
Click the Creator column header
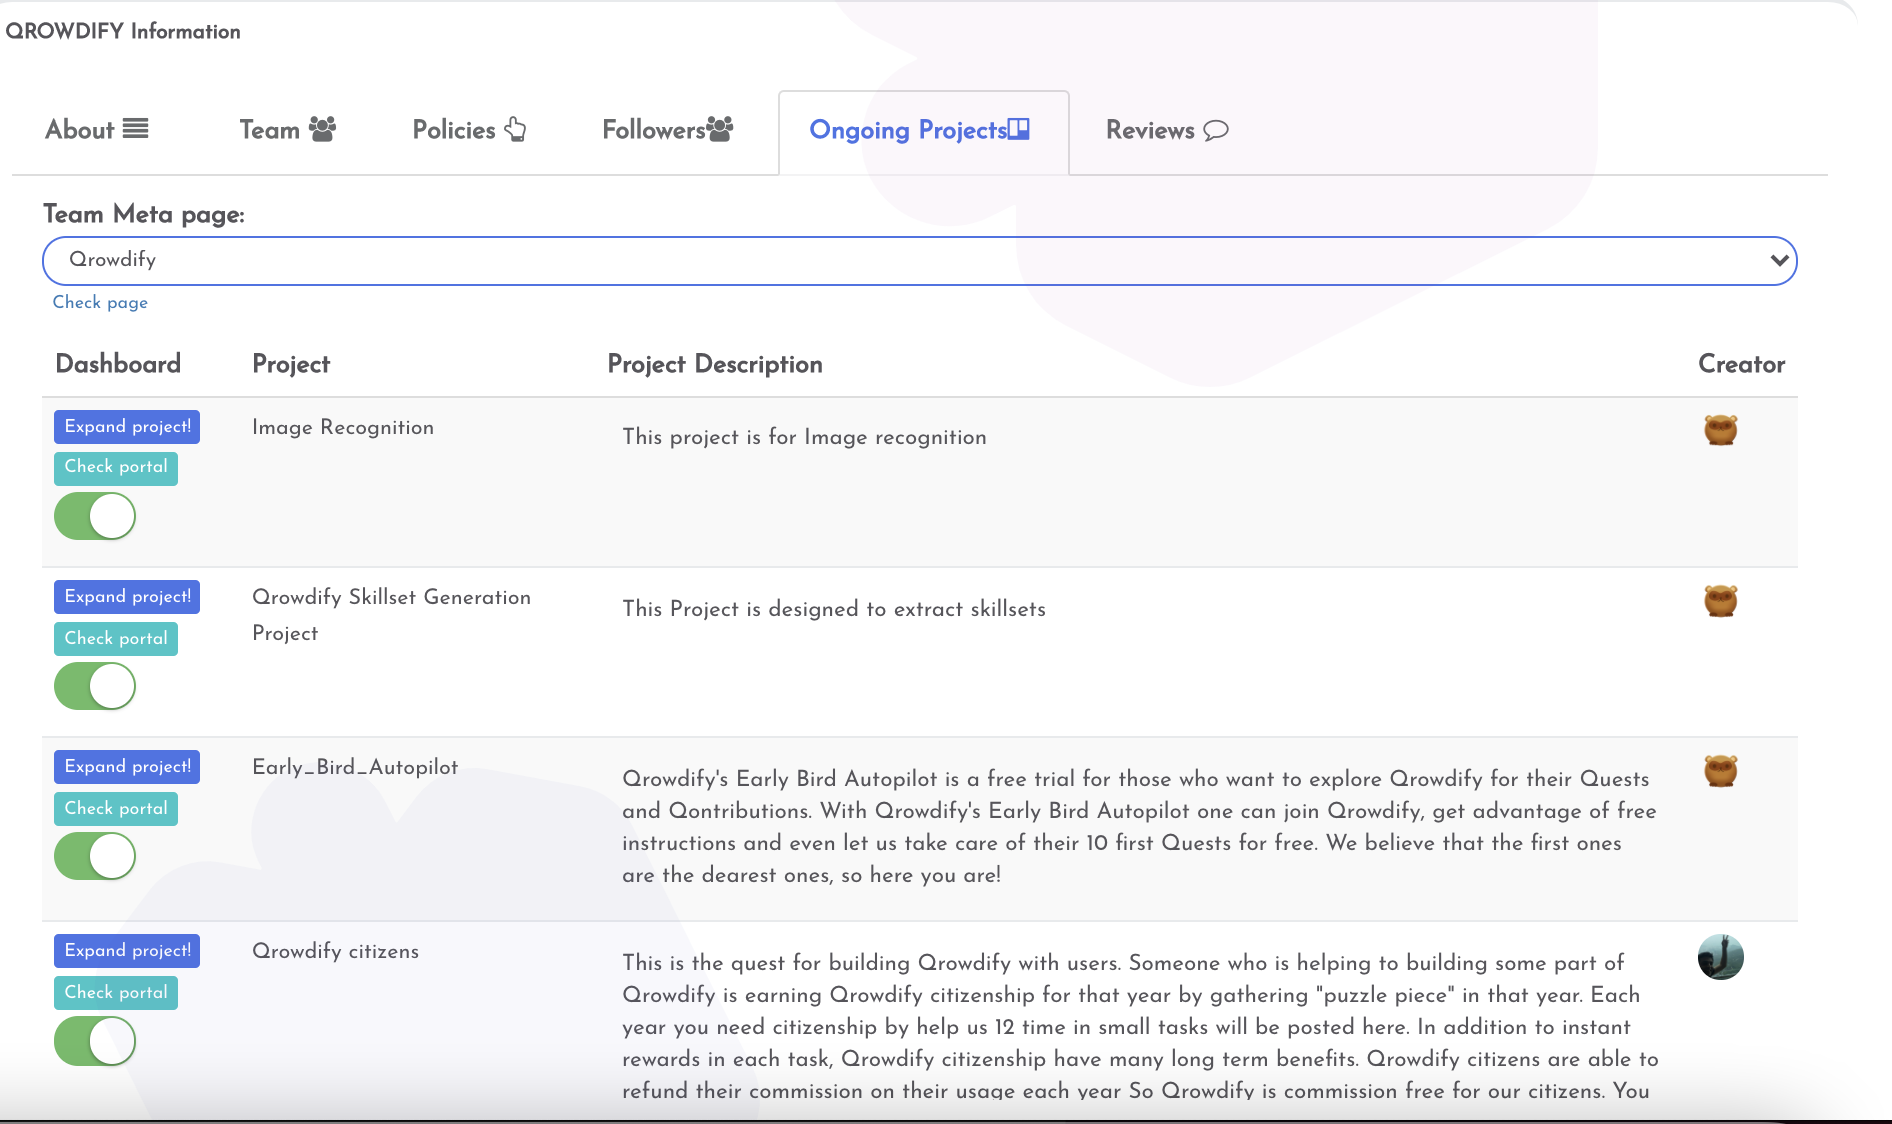1741,365
